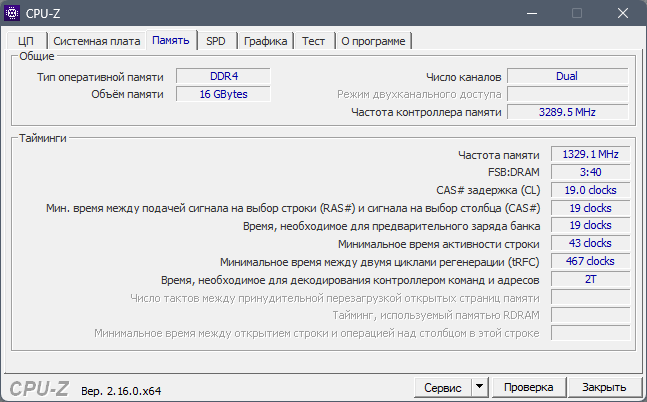Image resolution: width=647 pixels, height=402 pixels.
Task: Open the Графика tab
Action: click(265, 41)
